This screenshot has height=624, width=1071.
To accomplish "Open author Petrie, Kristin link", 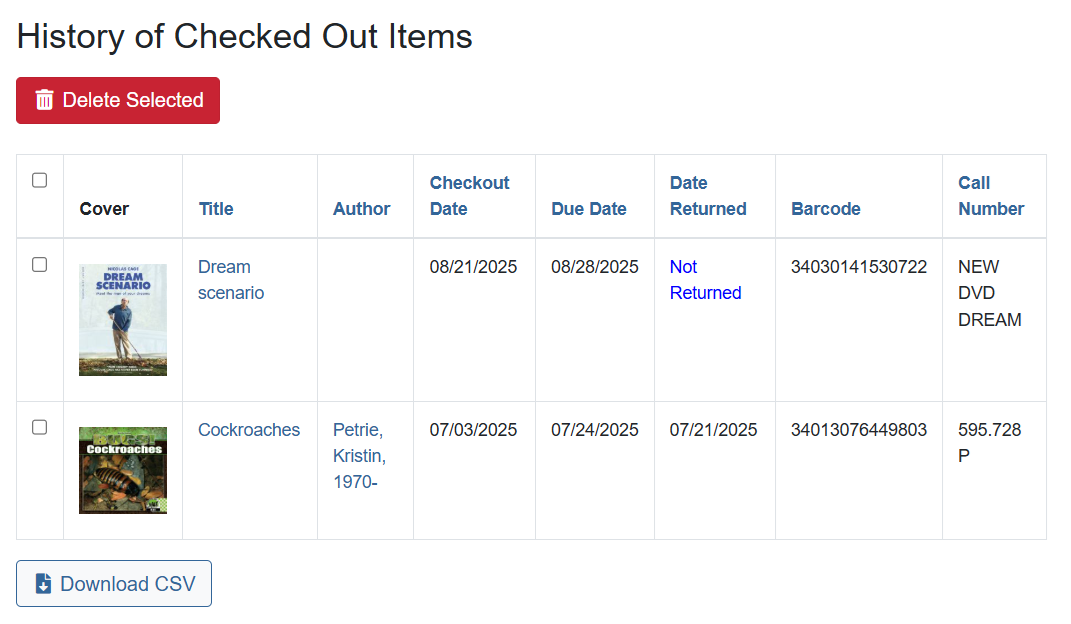I will tap(359, 456).
